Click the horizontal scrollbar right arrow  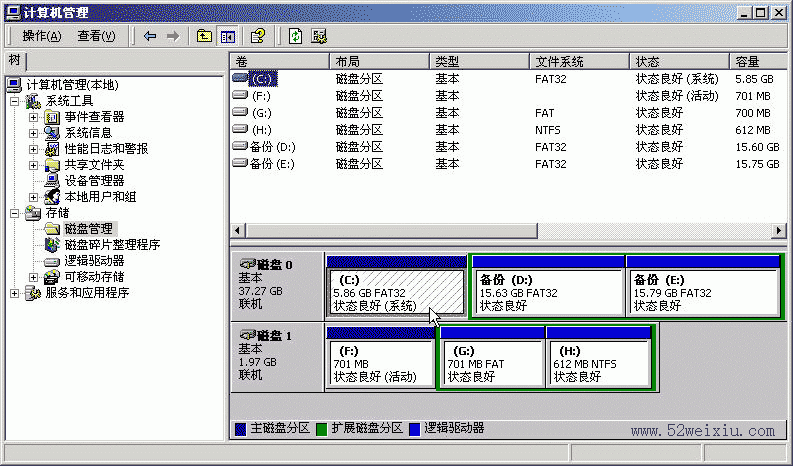(x=779, y=231)
